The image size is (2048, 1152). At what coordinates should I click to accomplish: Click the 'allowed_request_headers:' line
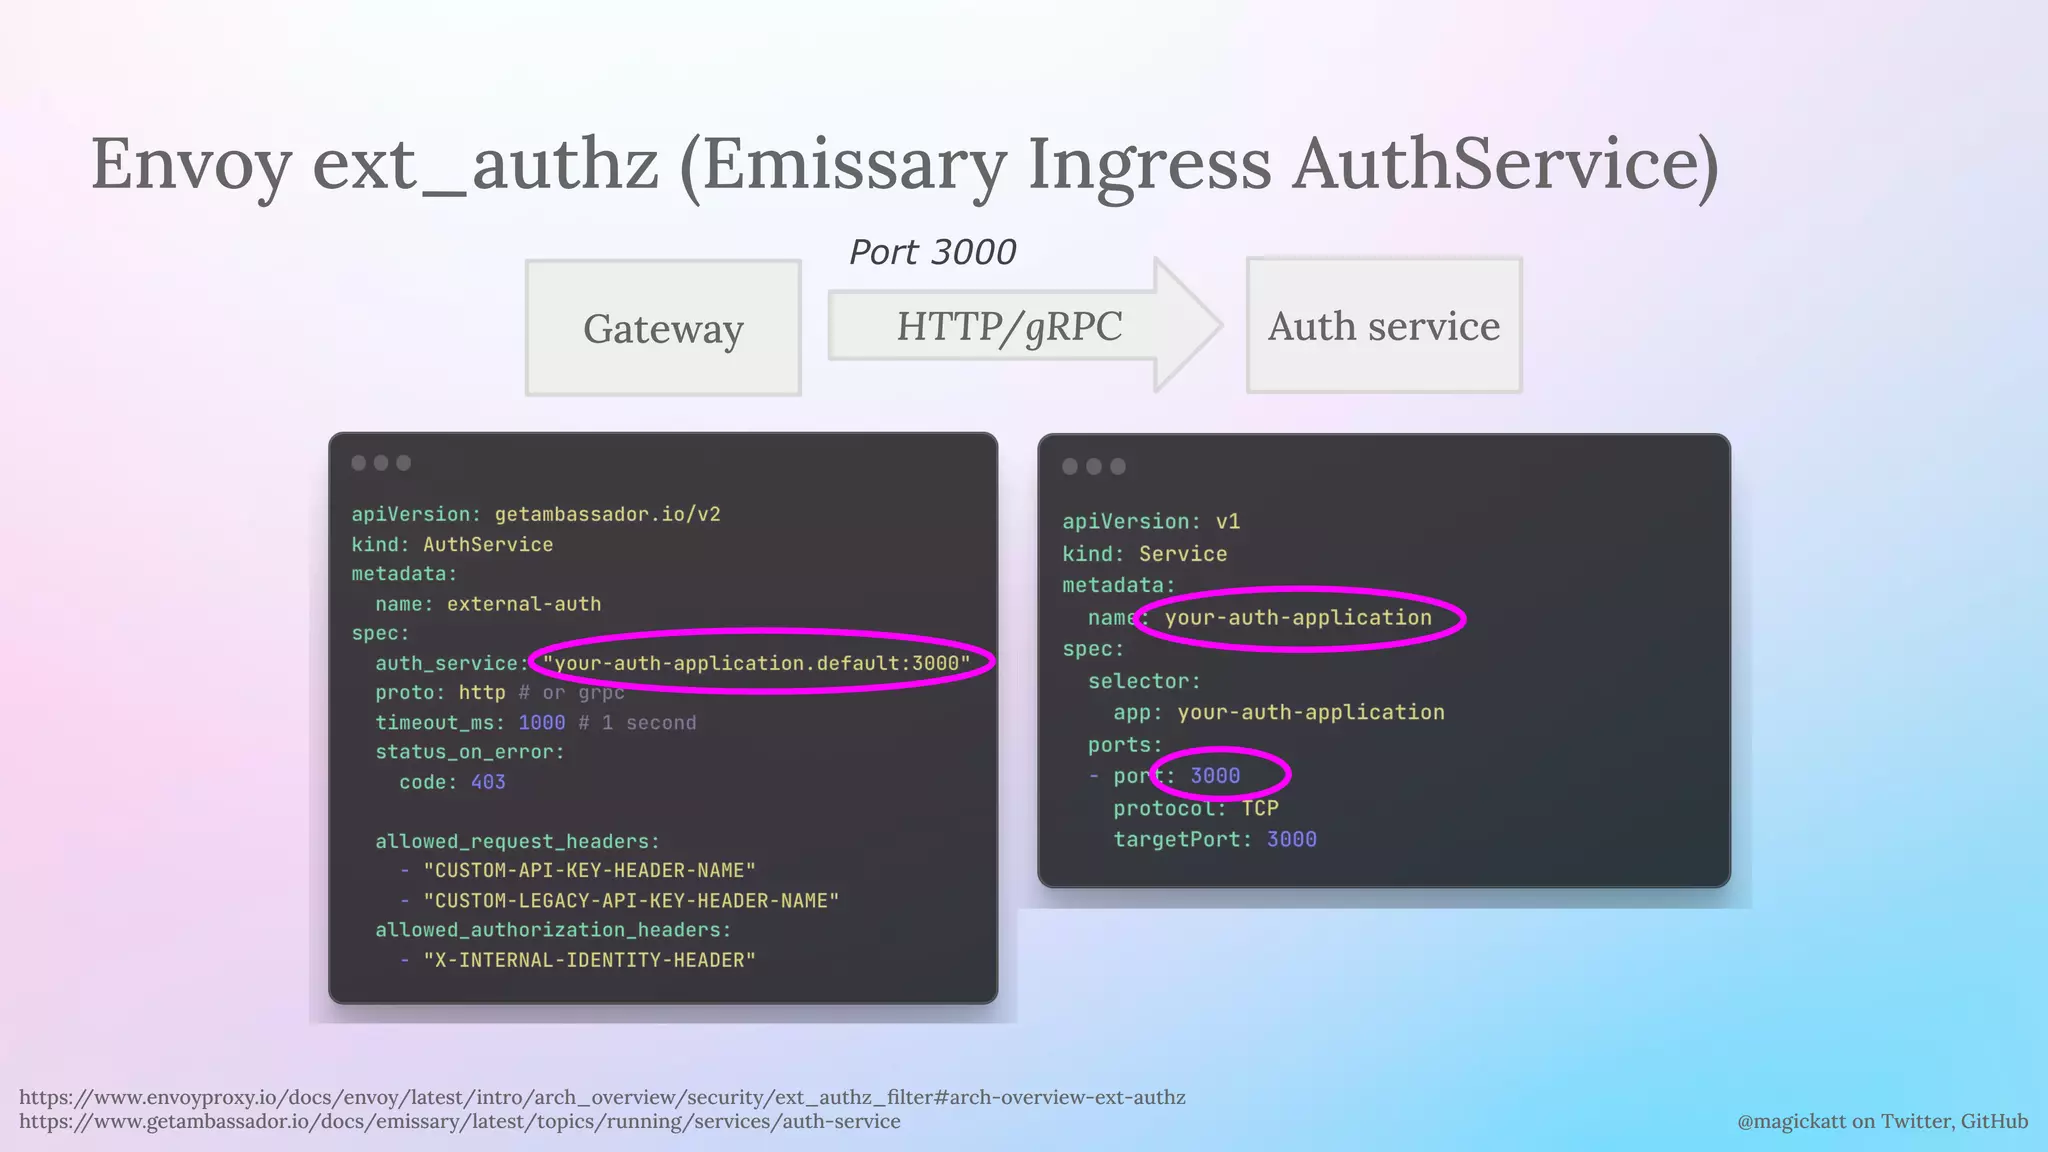click(x=518, y=841)
